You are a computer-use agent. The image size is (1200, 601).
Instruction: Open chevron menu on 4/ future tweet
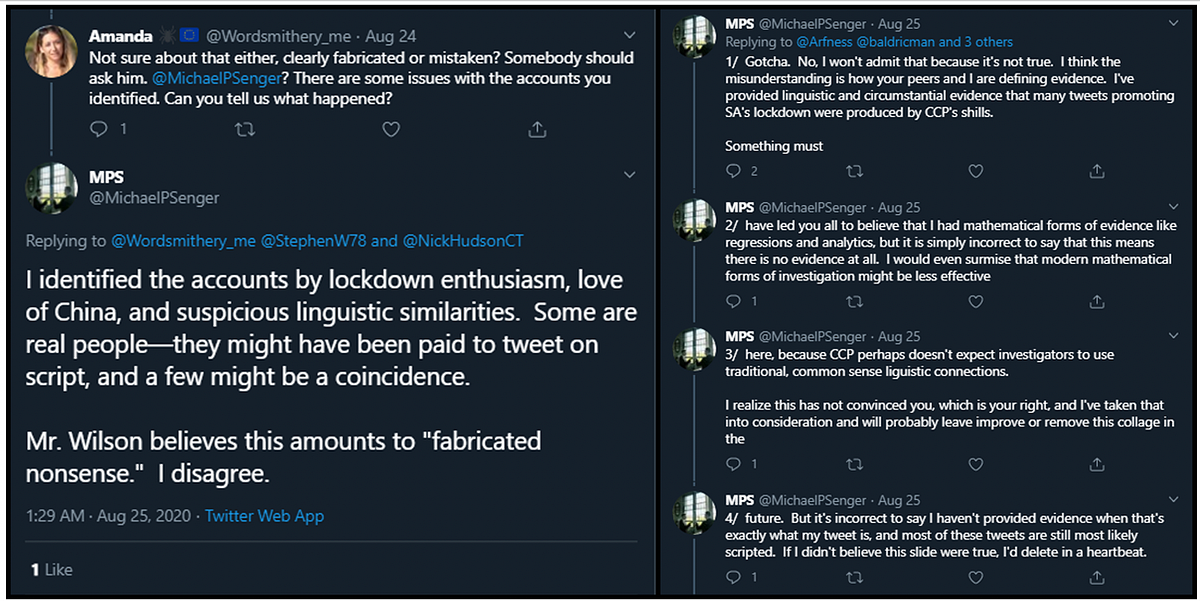(1171, 499)
